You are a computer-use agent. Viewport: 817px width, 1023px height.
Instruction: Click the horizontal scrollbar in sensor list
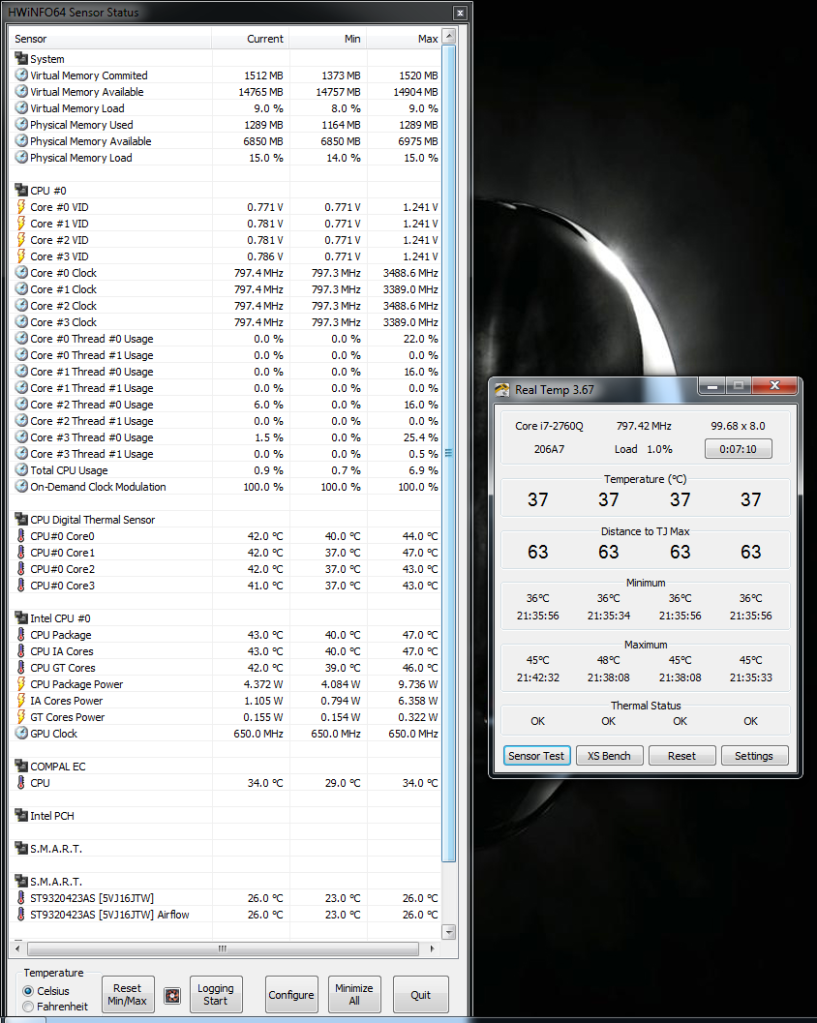tap(222, 948)
